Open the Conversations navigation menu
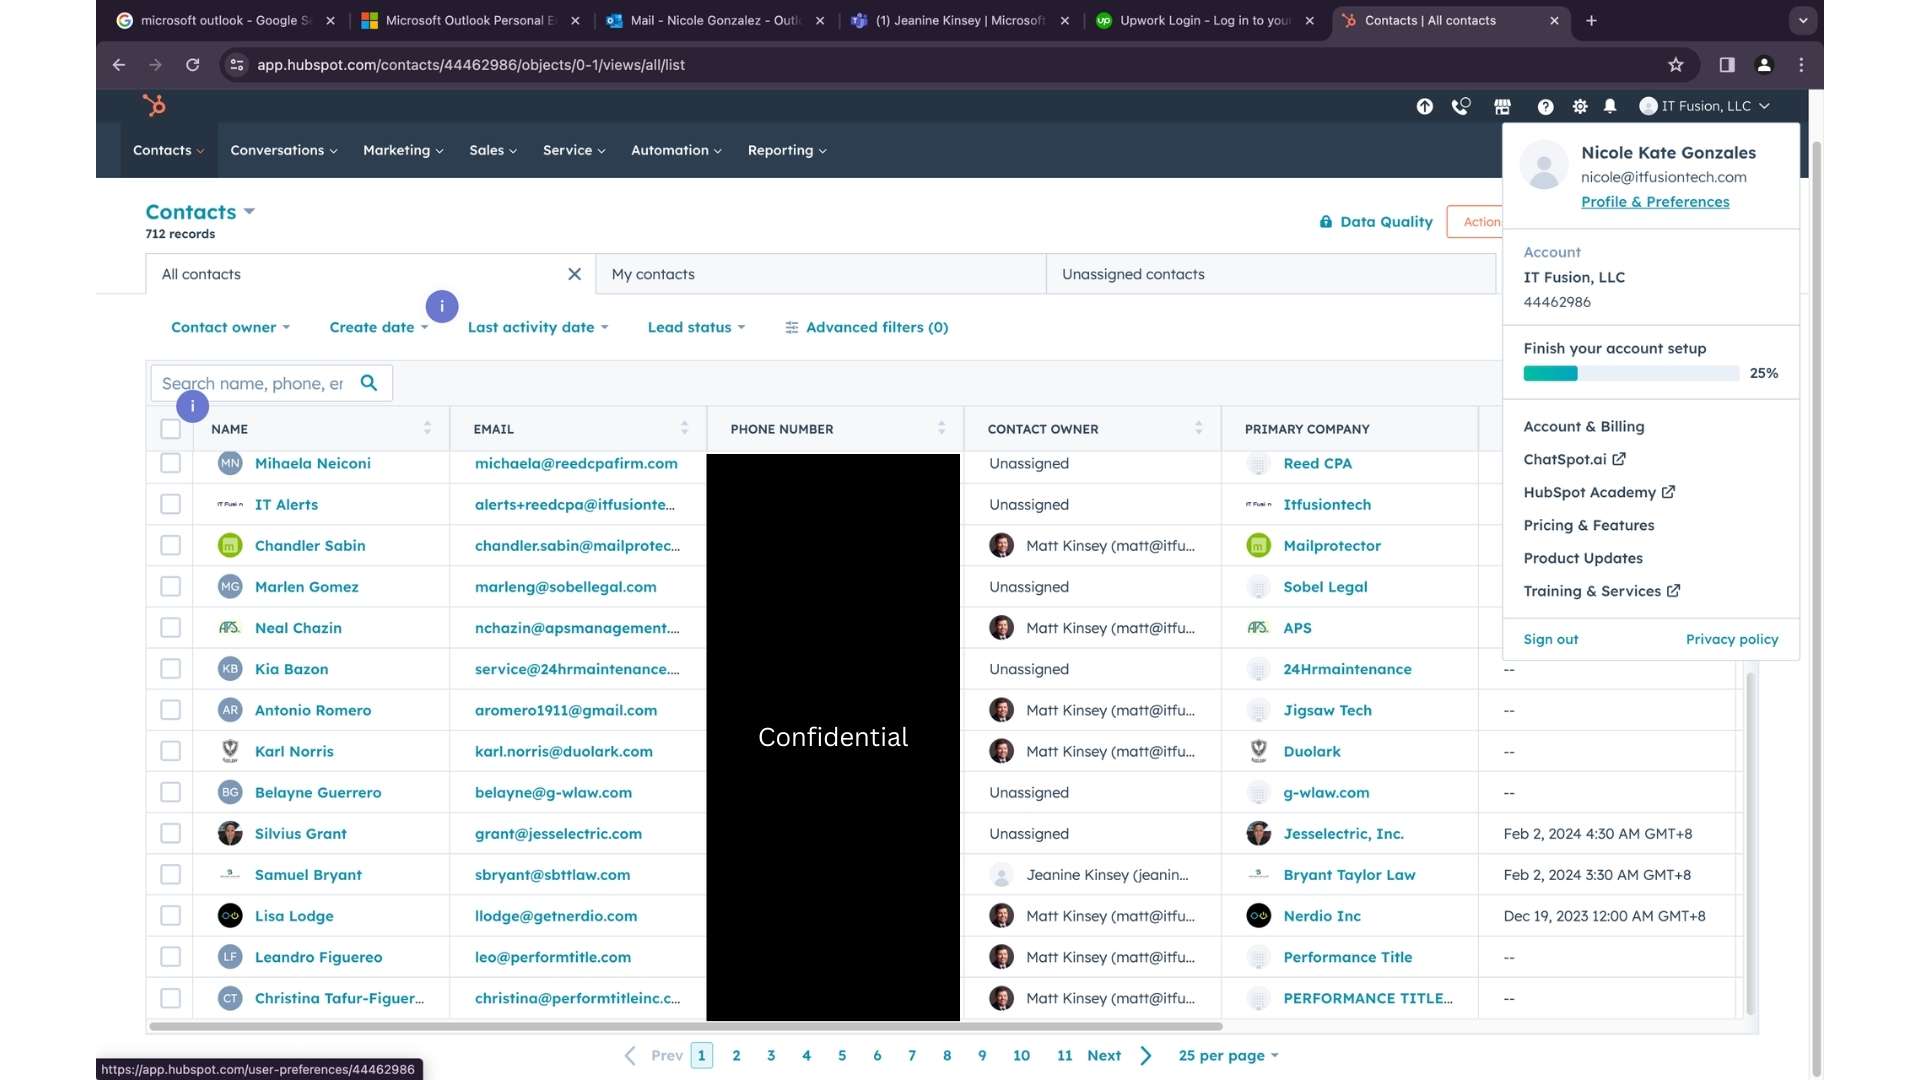The height and width of the screenshot is (1080, 1920). coord(283,150)
